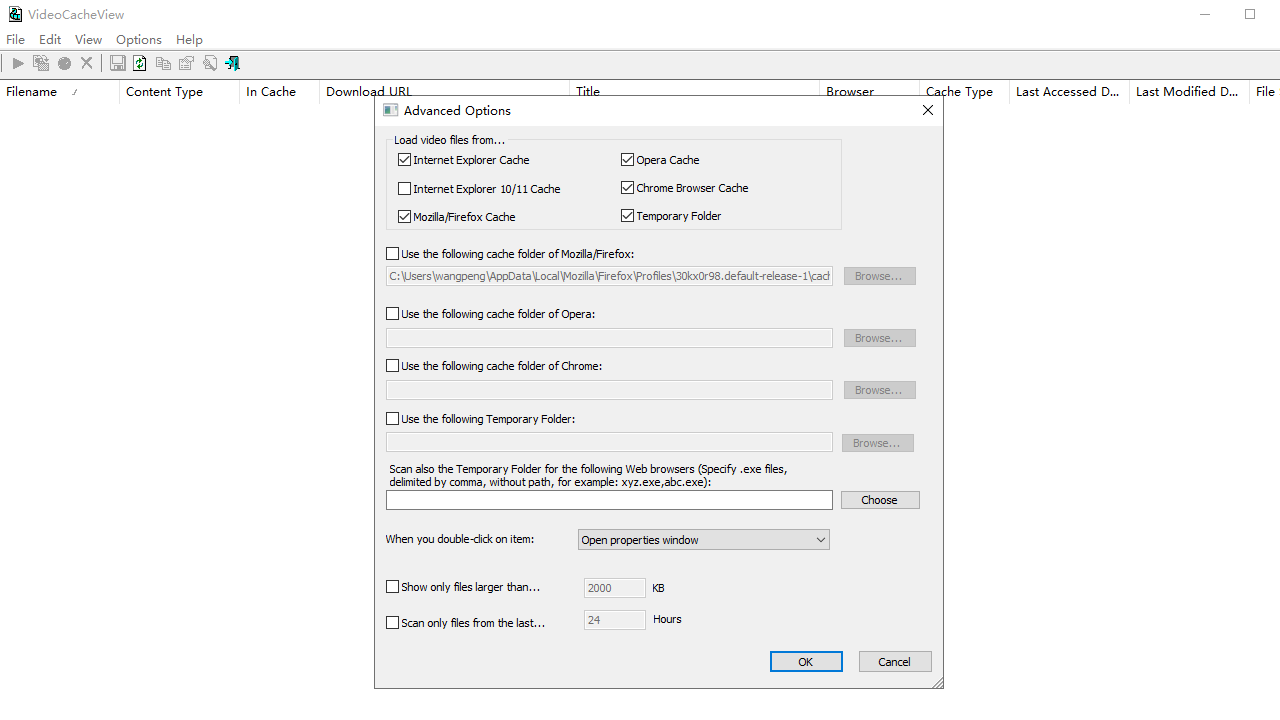Click the Properties toolbar icon
This screenshot has height=720, width=1280.
coord(186,64)
